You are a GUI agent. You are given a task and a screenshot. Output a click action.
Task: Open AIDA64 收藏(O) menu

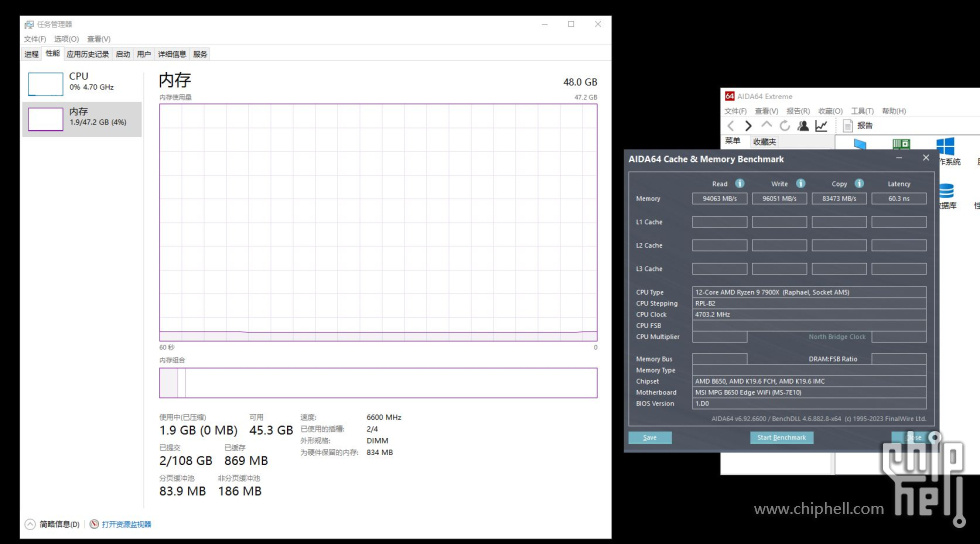(831, 111)
